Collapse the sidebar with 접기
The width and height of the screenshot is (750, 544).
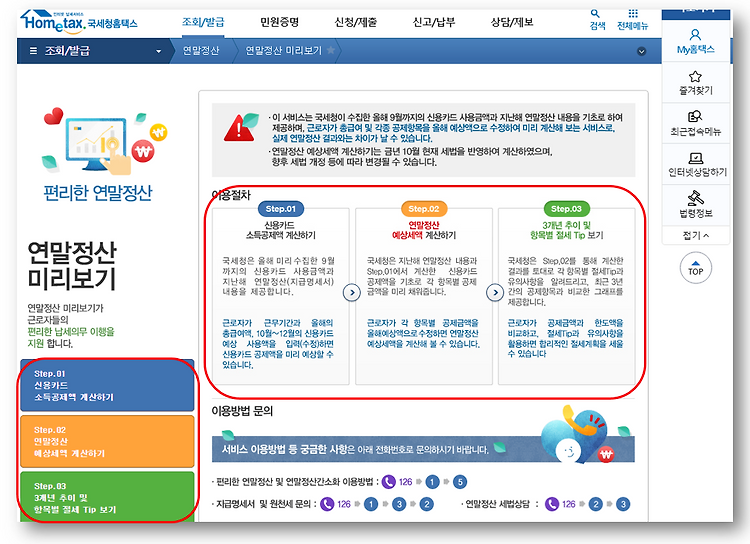click(x=695, y=235)
